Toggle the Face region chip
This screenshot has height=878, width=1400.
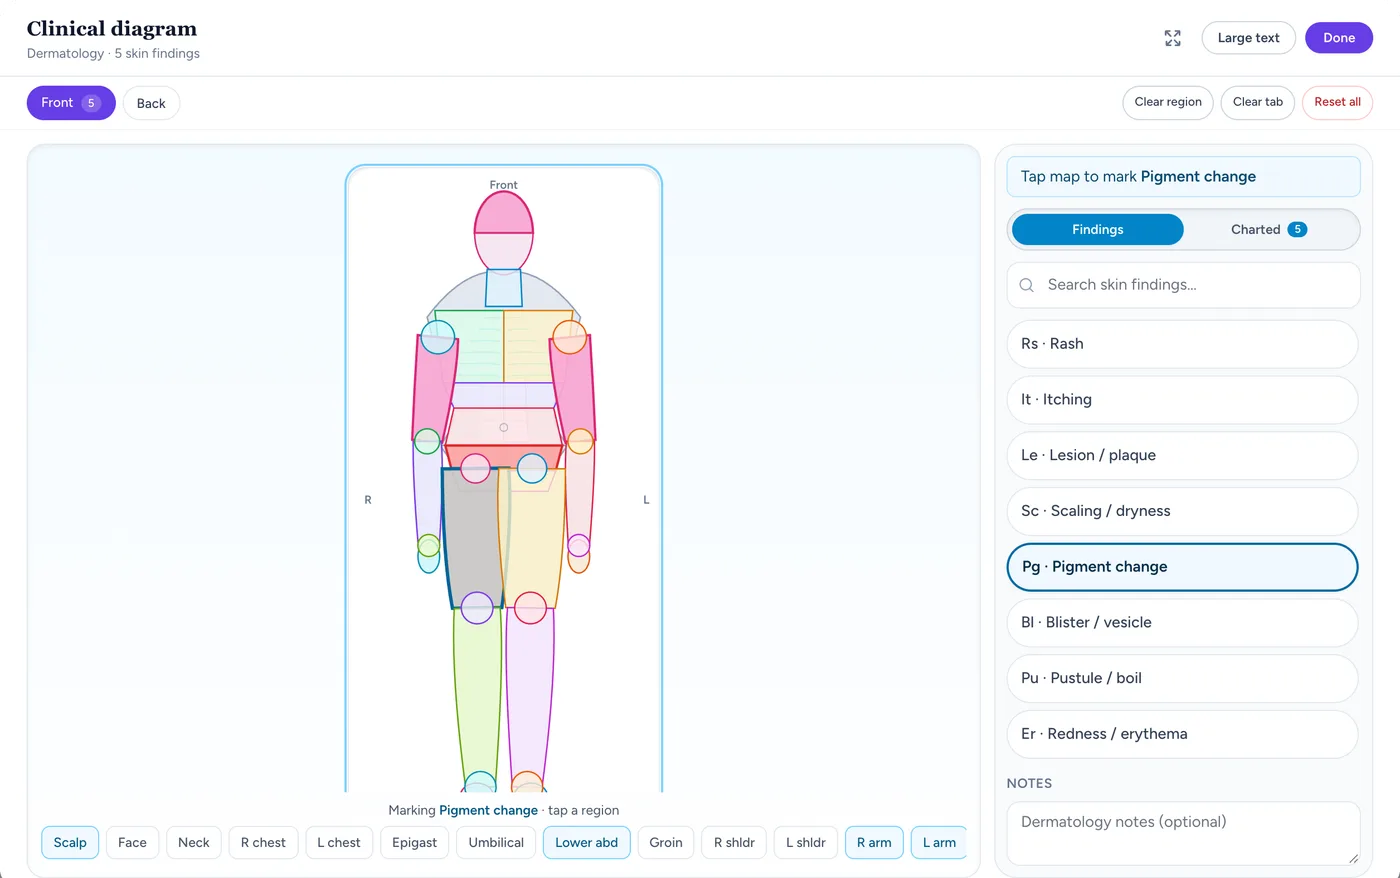click(132, 843)
